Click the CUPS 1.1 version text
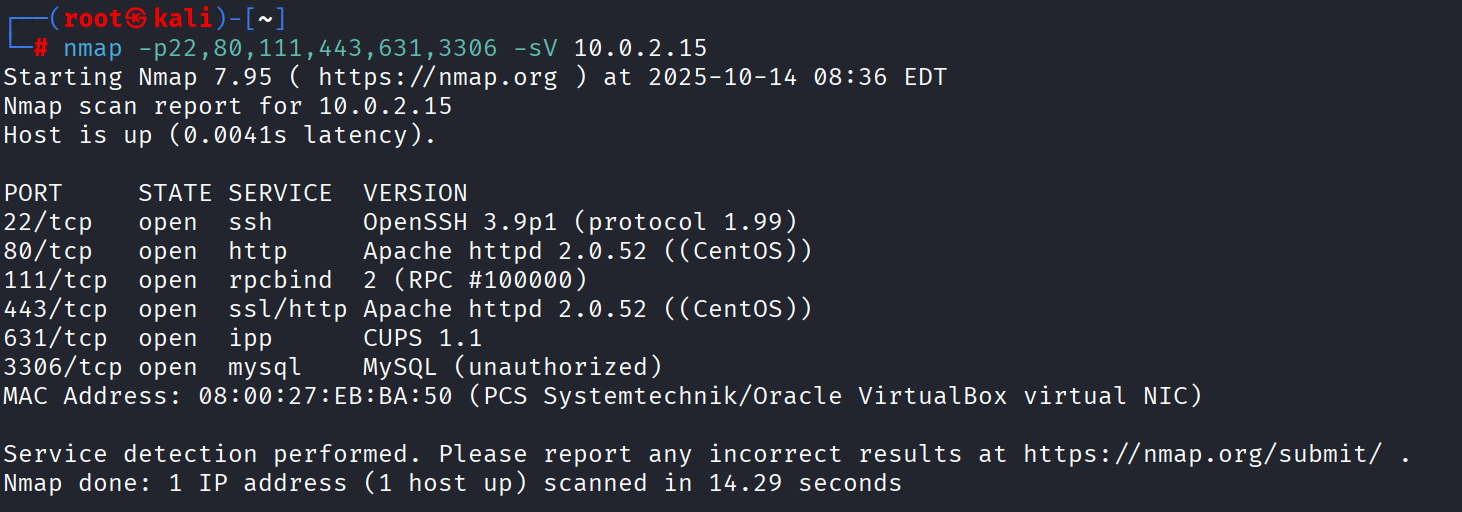The width and height of the screenshot is (1462, 512). coord(422,338)
